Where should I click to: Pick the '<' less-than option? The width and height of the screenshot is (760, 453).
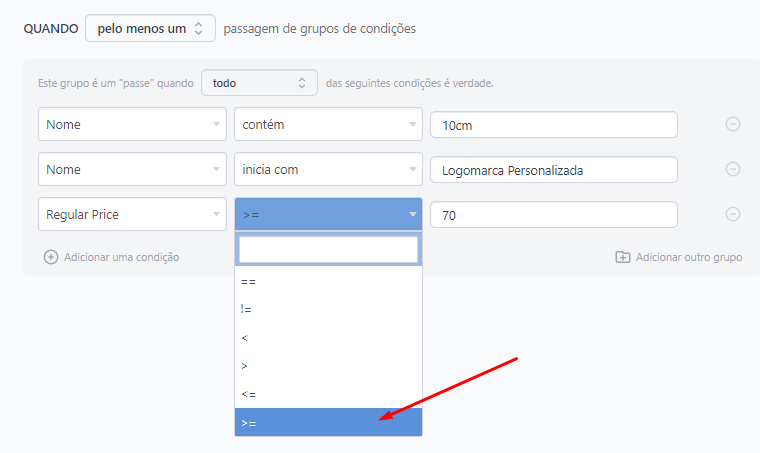[328, 338]
